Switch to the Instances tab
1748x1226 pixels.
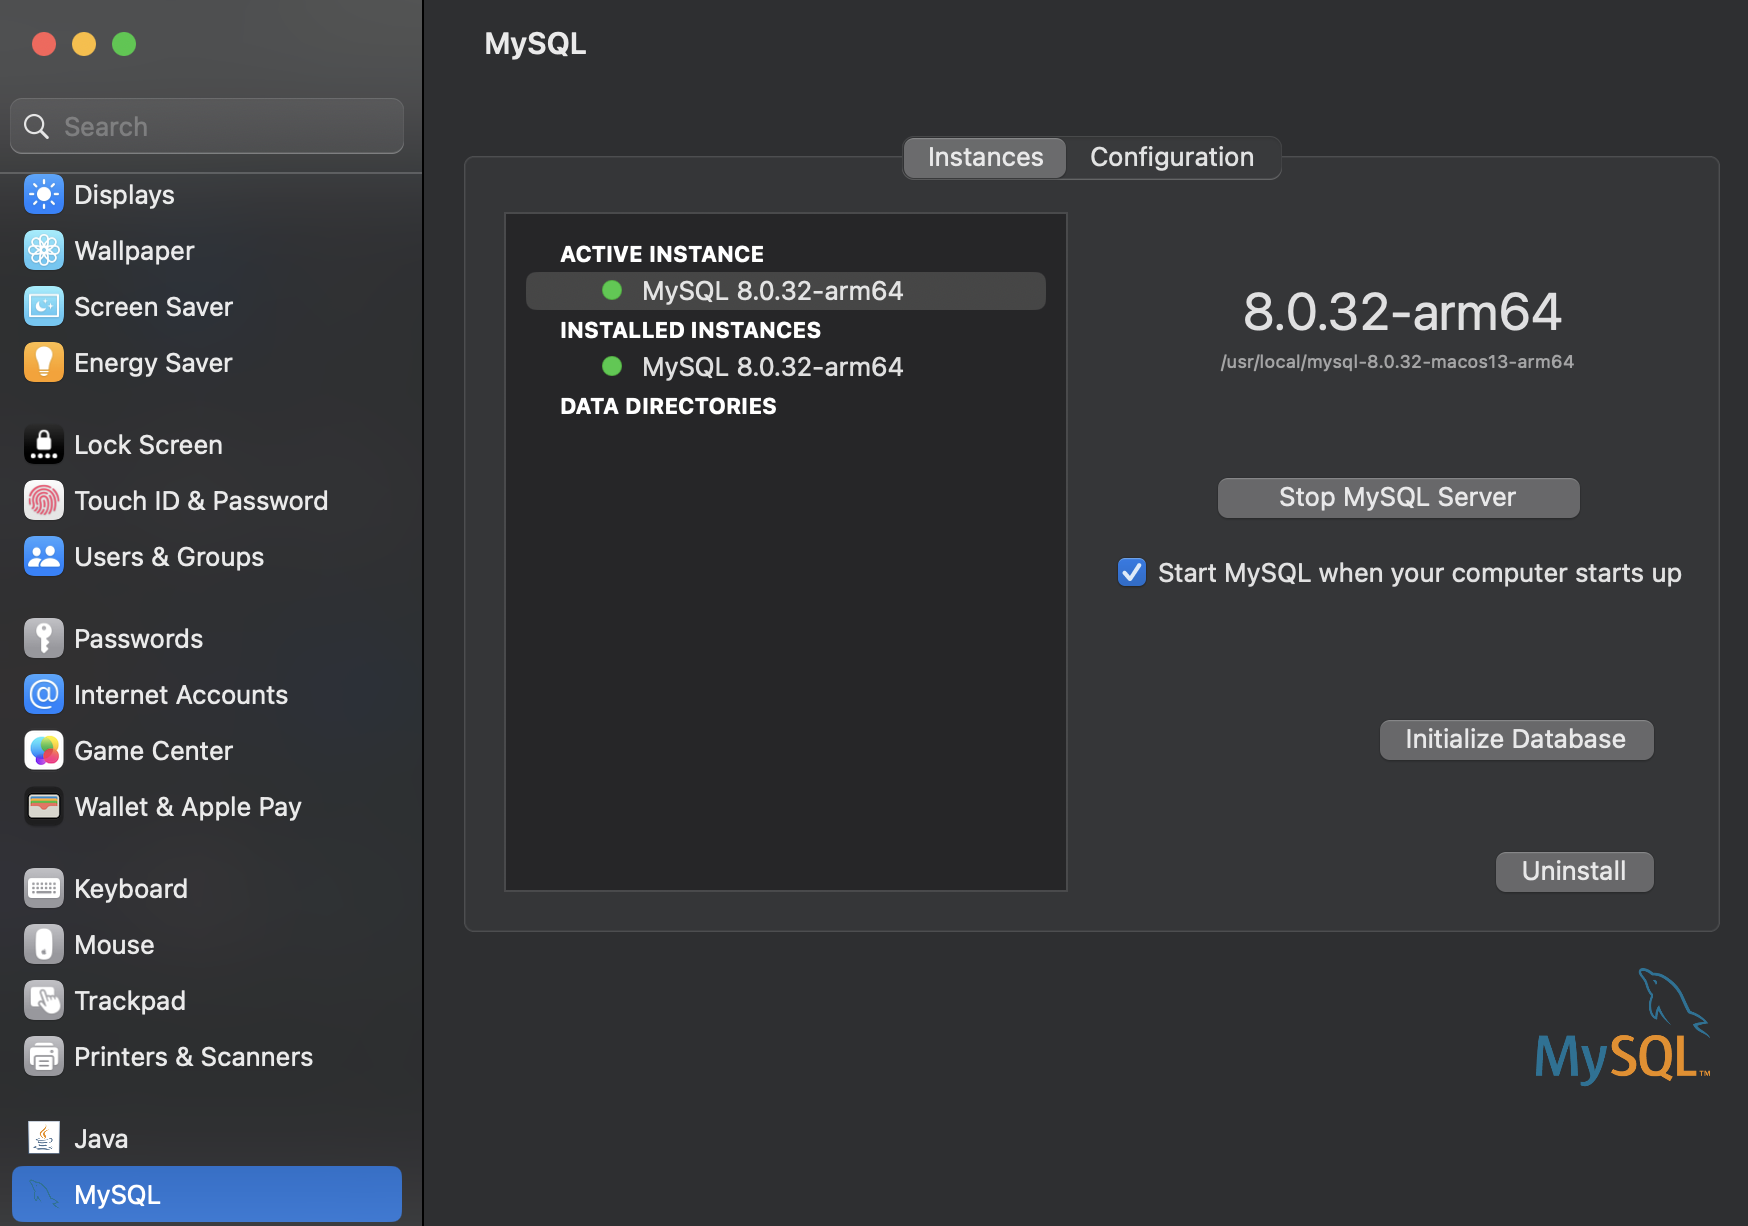point(983,157)
